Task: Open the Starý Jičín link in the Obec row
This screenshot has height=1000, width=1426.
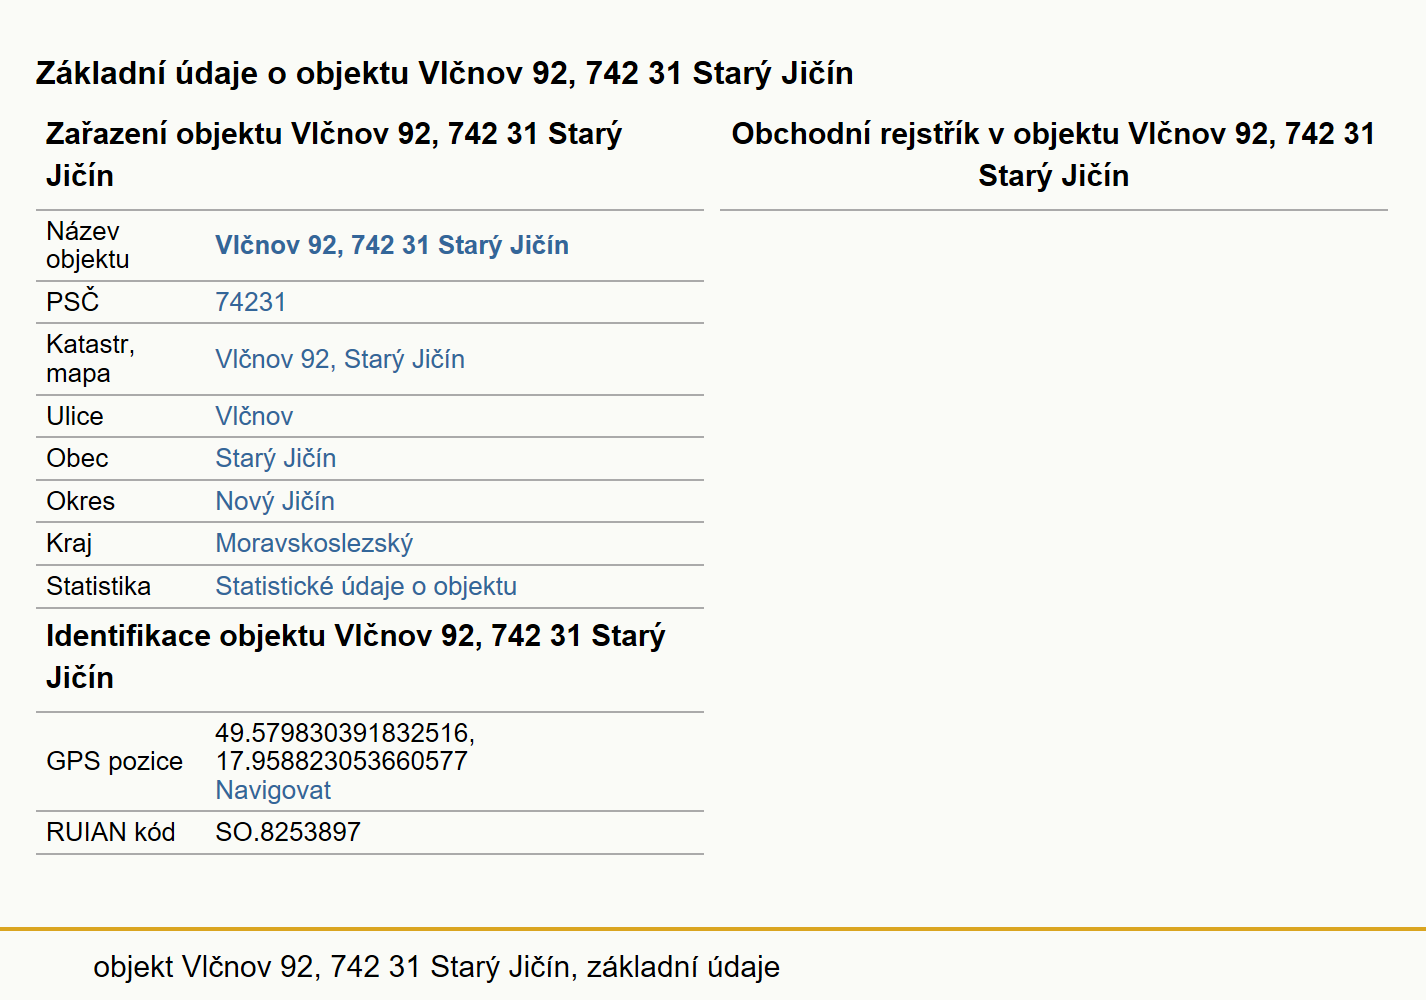Action: click(x=276, y=458)
